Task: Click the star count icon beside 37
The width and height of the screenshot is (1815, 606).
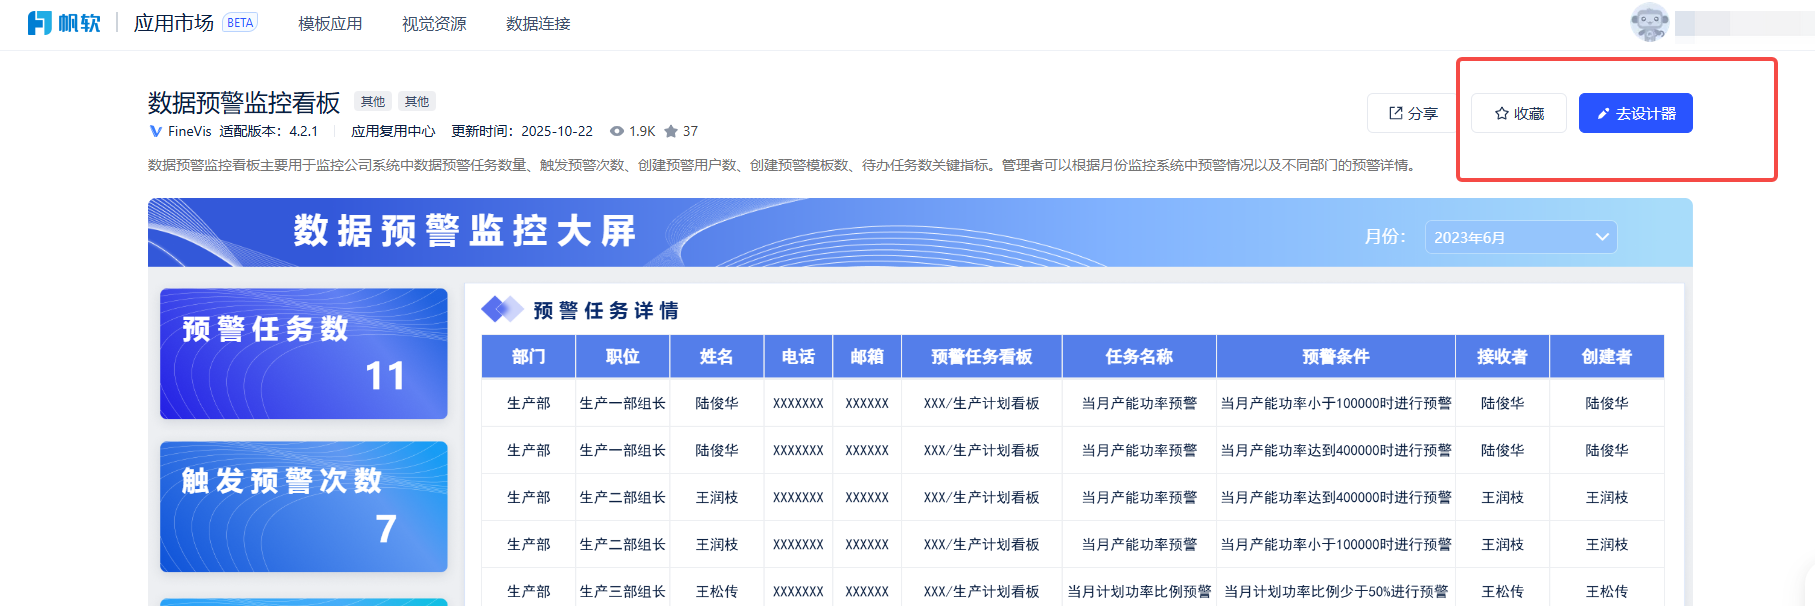Action: [x=671, y=131]
